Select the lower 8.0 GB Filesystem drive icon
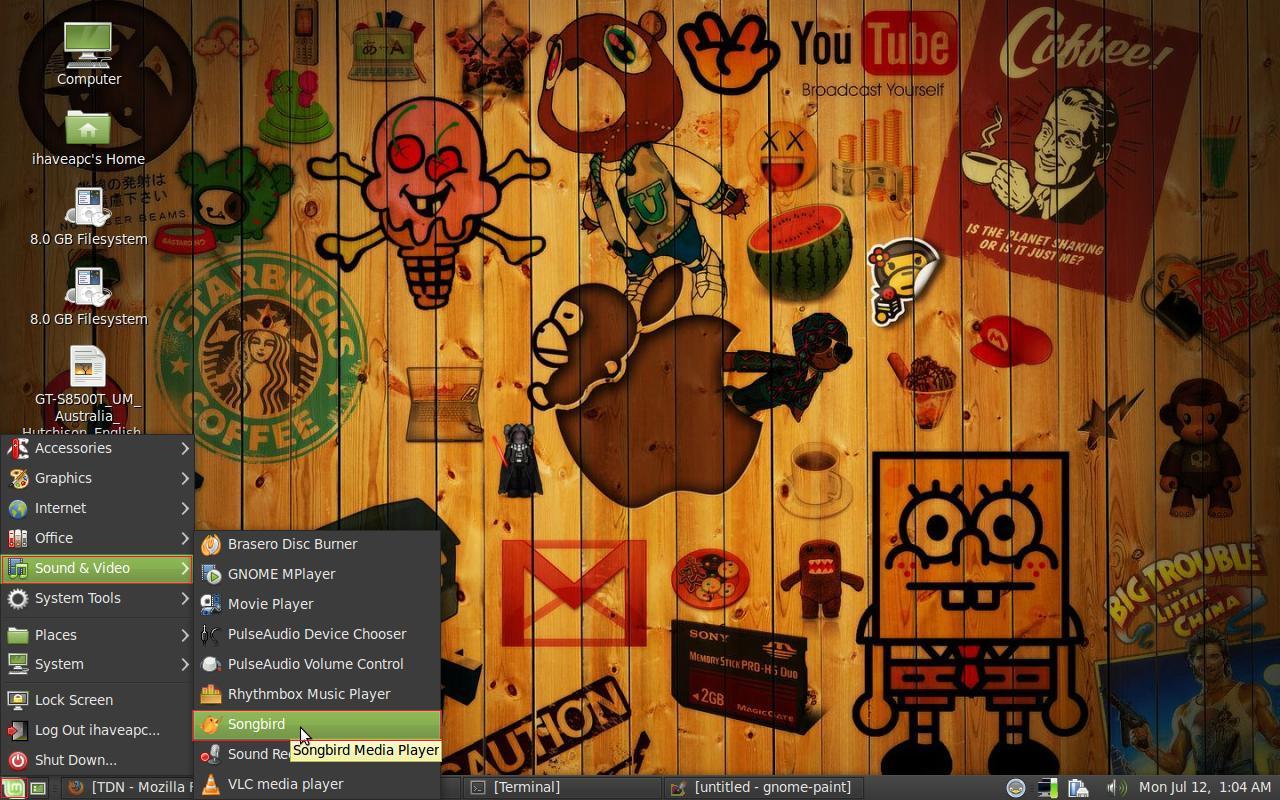Image resolution: width=1280 pixels, height=800 pixels. [x=88, y=287]
